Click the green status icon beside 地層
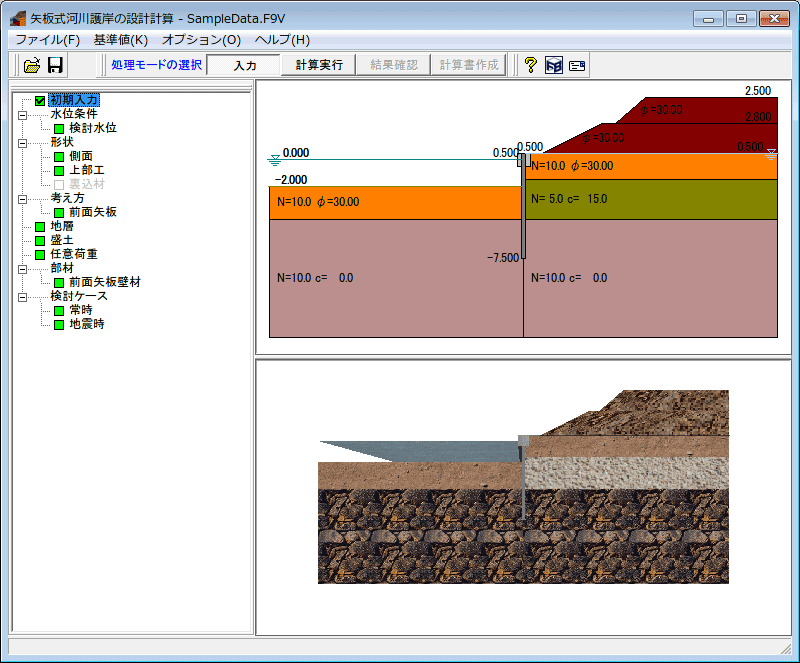The image size is (800, 663). coord(40,227)
